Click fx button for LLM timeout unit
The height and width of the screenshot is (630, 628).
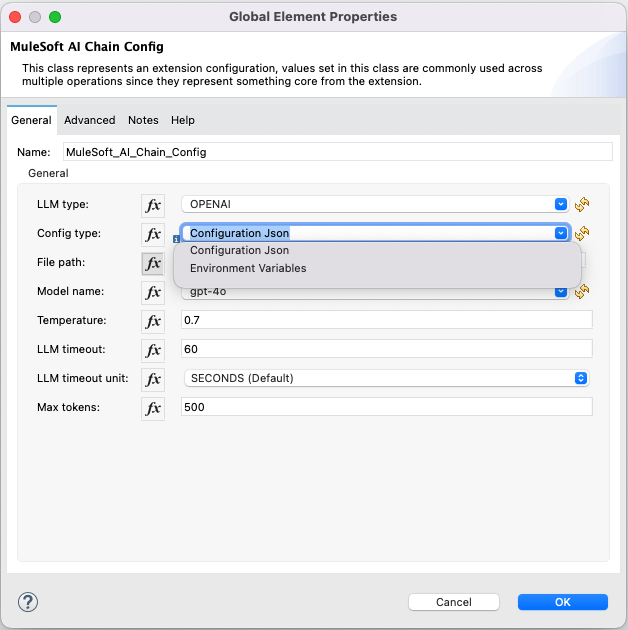(x=153, y=379)
